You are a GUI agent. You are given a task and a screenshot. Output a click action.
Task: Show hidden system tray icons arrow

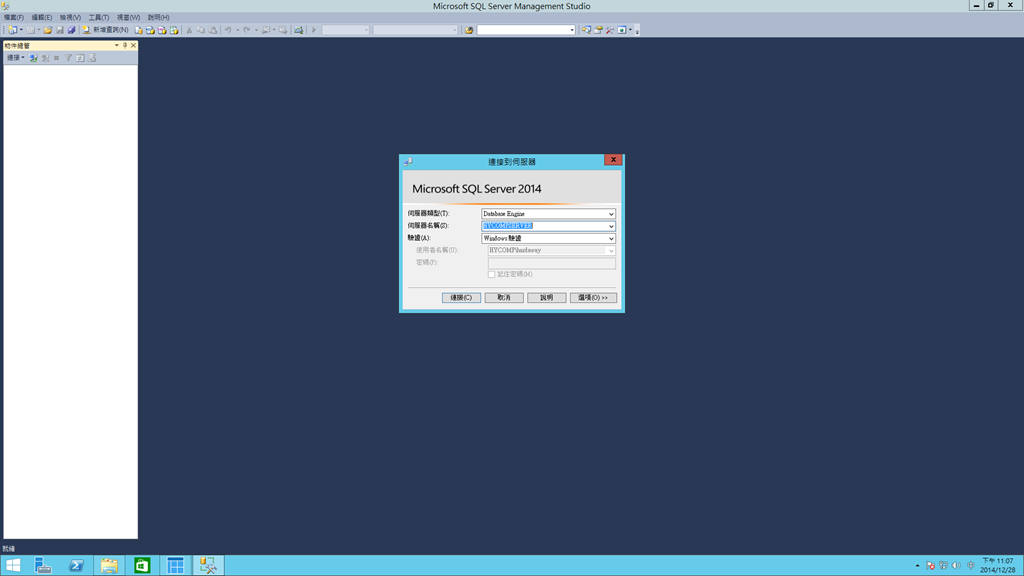[917, 566]
